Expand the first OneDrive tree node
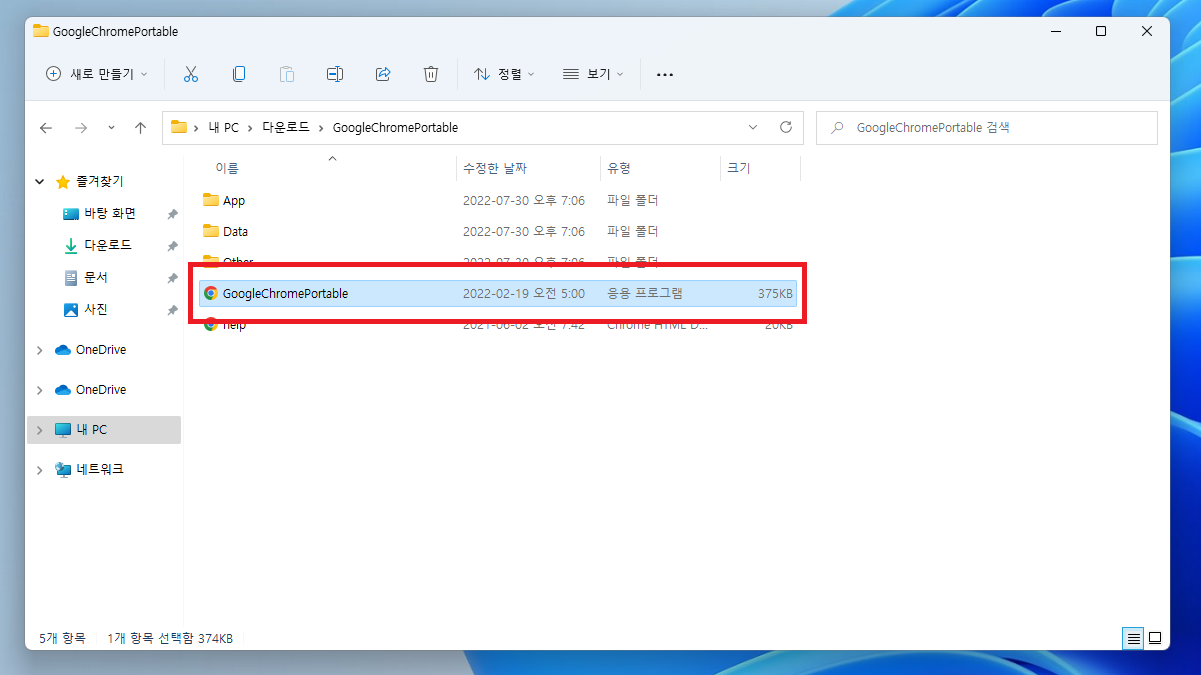The image size is (1201, 675). tap(40, 350)
